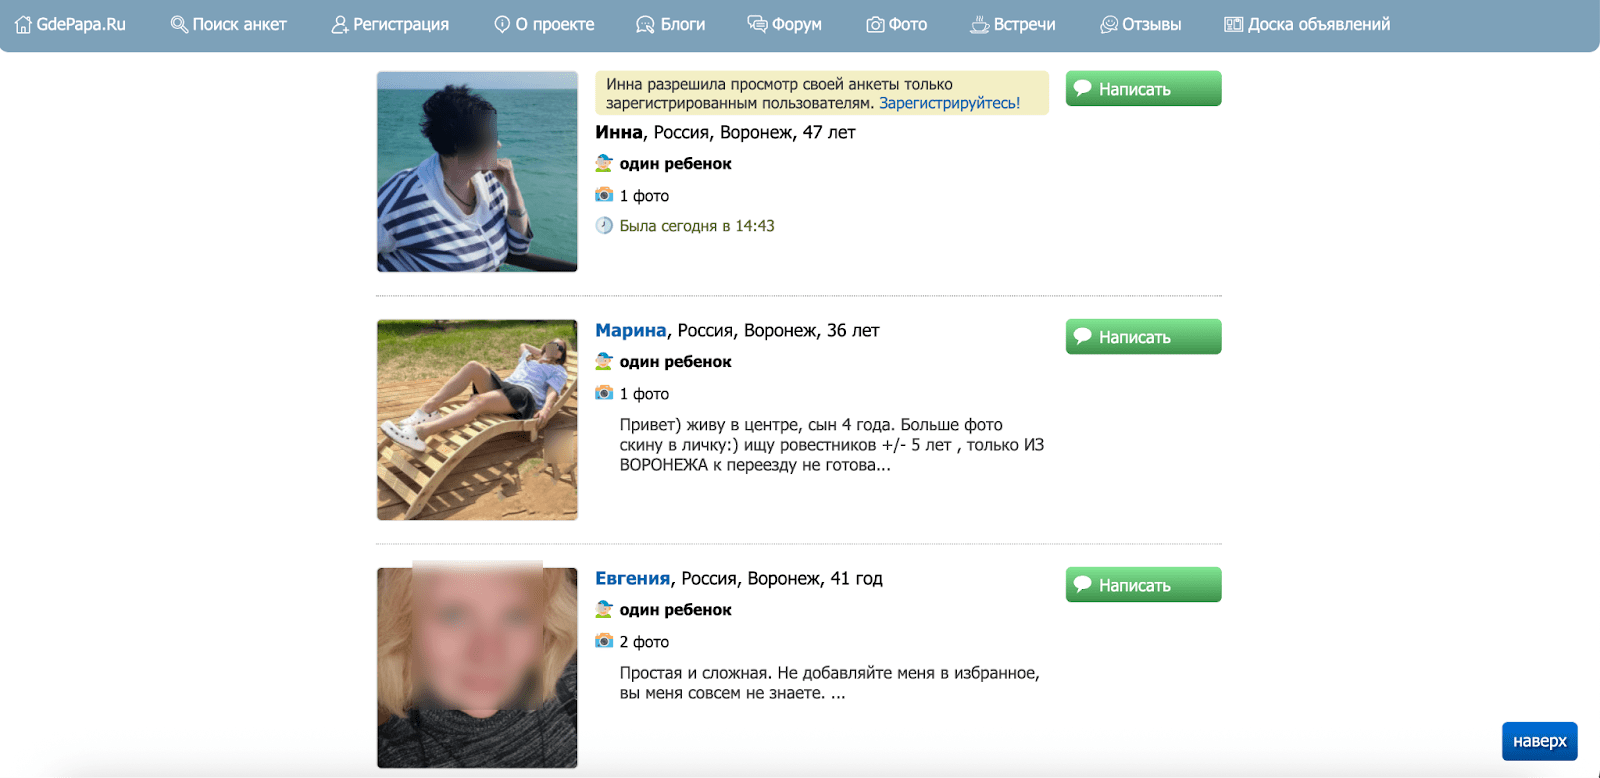Screen dimensions: 1600x778
Task: Open Marina's lounge chair photo thumbnail
Action: coord(477,420)
